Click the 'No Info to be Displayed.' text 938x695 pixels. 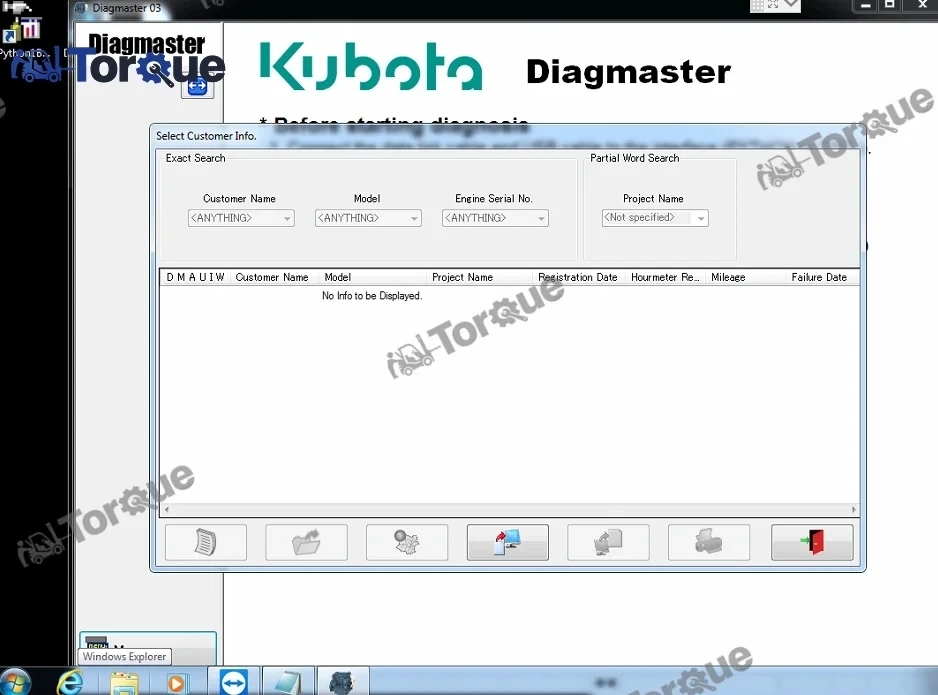372,295
